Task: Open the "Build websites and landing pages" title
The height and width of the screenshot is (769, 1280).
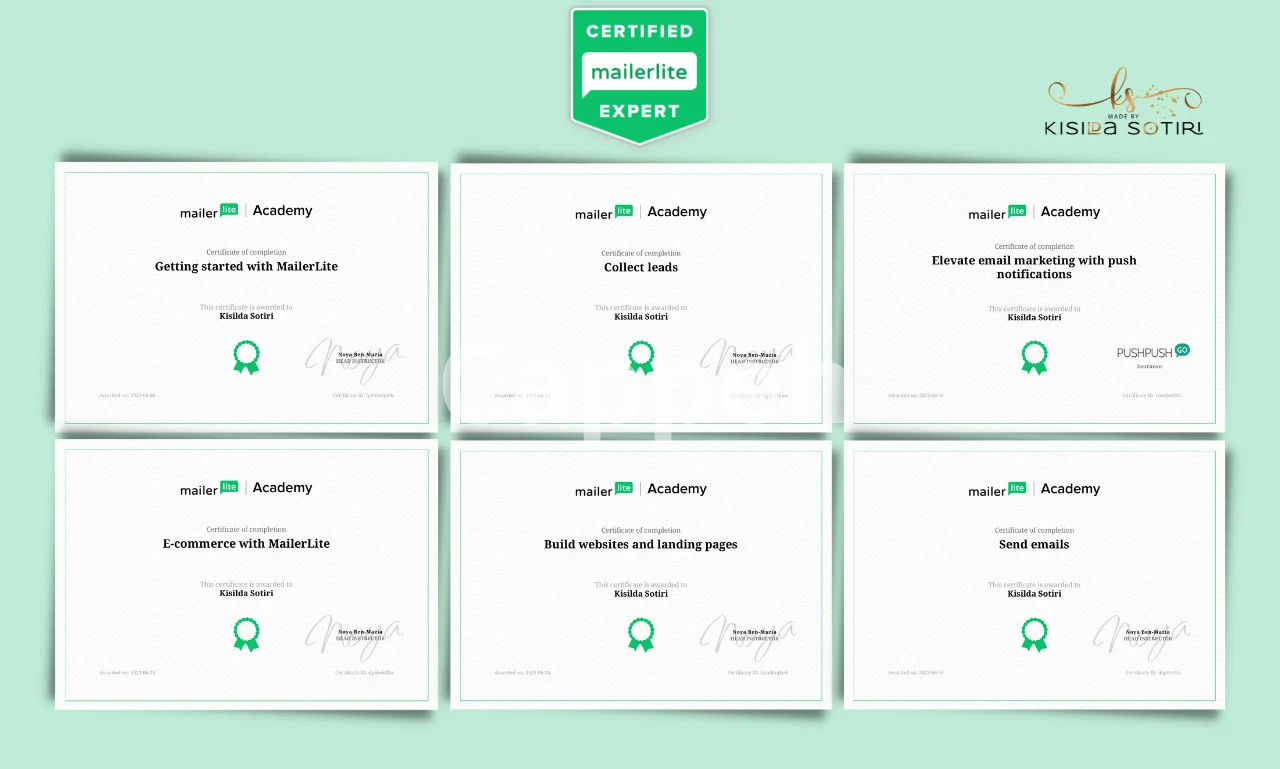Action: coord(641,545)
